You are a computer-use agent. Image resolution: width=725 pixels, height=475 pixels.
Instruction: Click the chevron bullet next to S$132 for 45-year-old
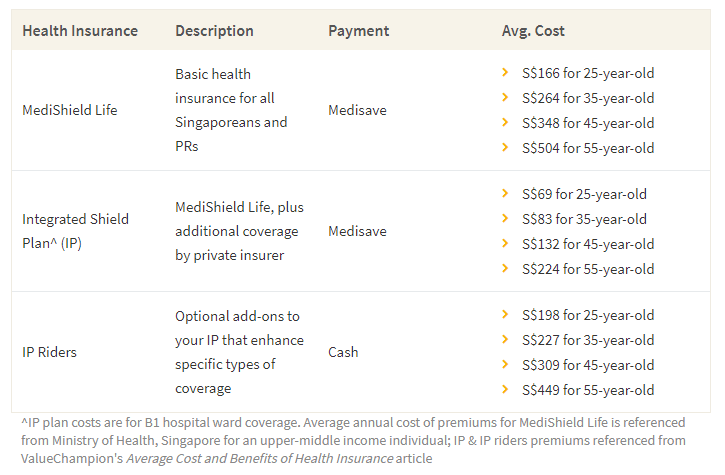506,244
